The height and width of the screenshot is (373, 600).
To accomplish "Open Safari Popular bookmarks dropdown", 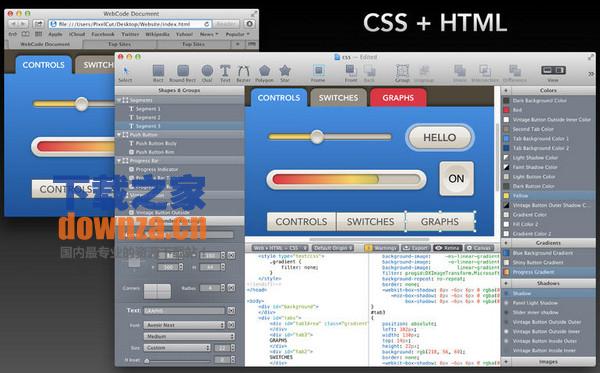I will [237, 34].
